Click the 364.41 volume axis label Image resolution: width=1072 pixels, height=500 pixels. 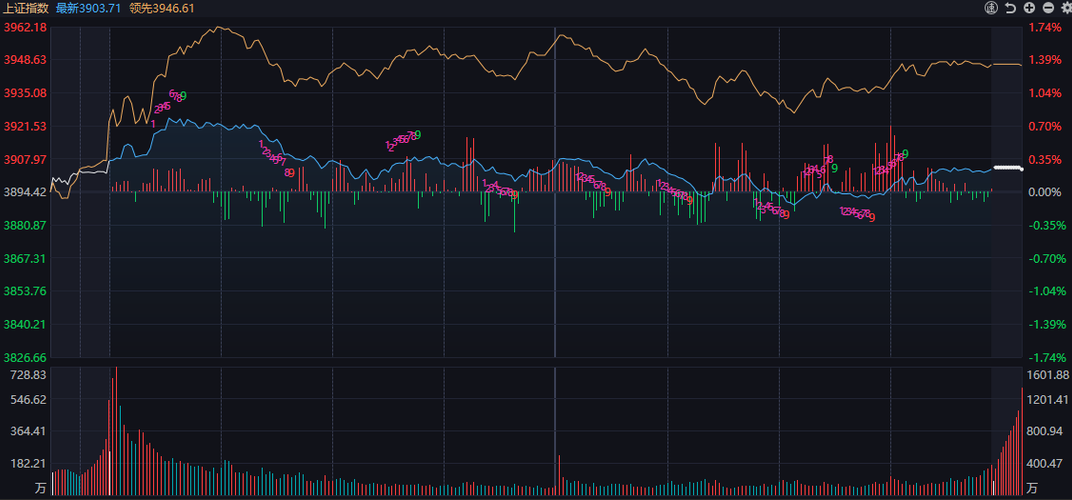tap(28, 432)
